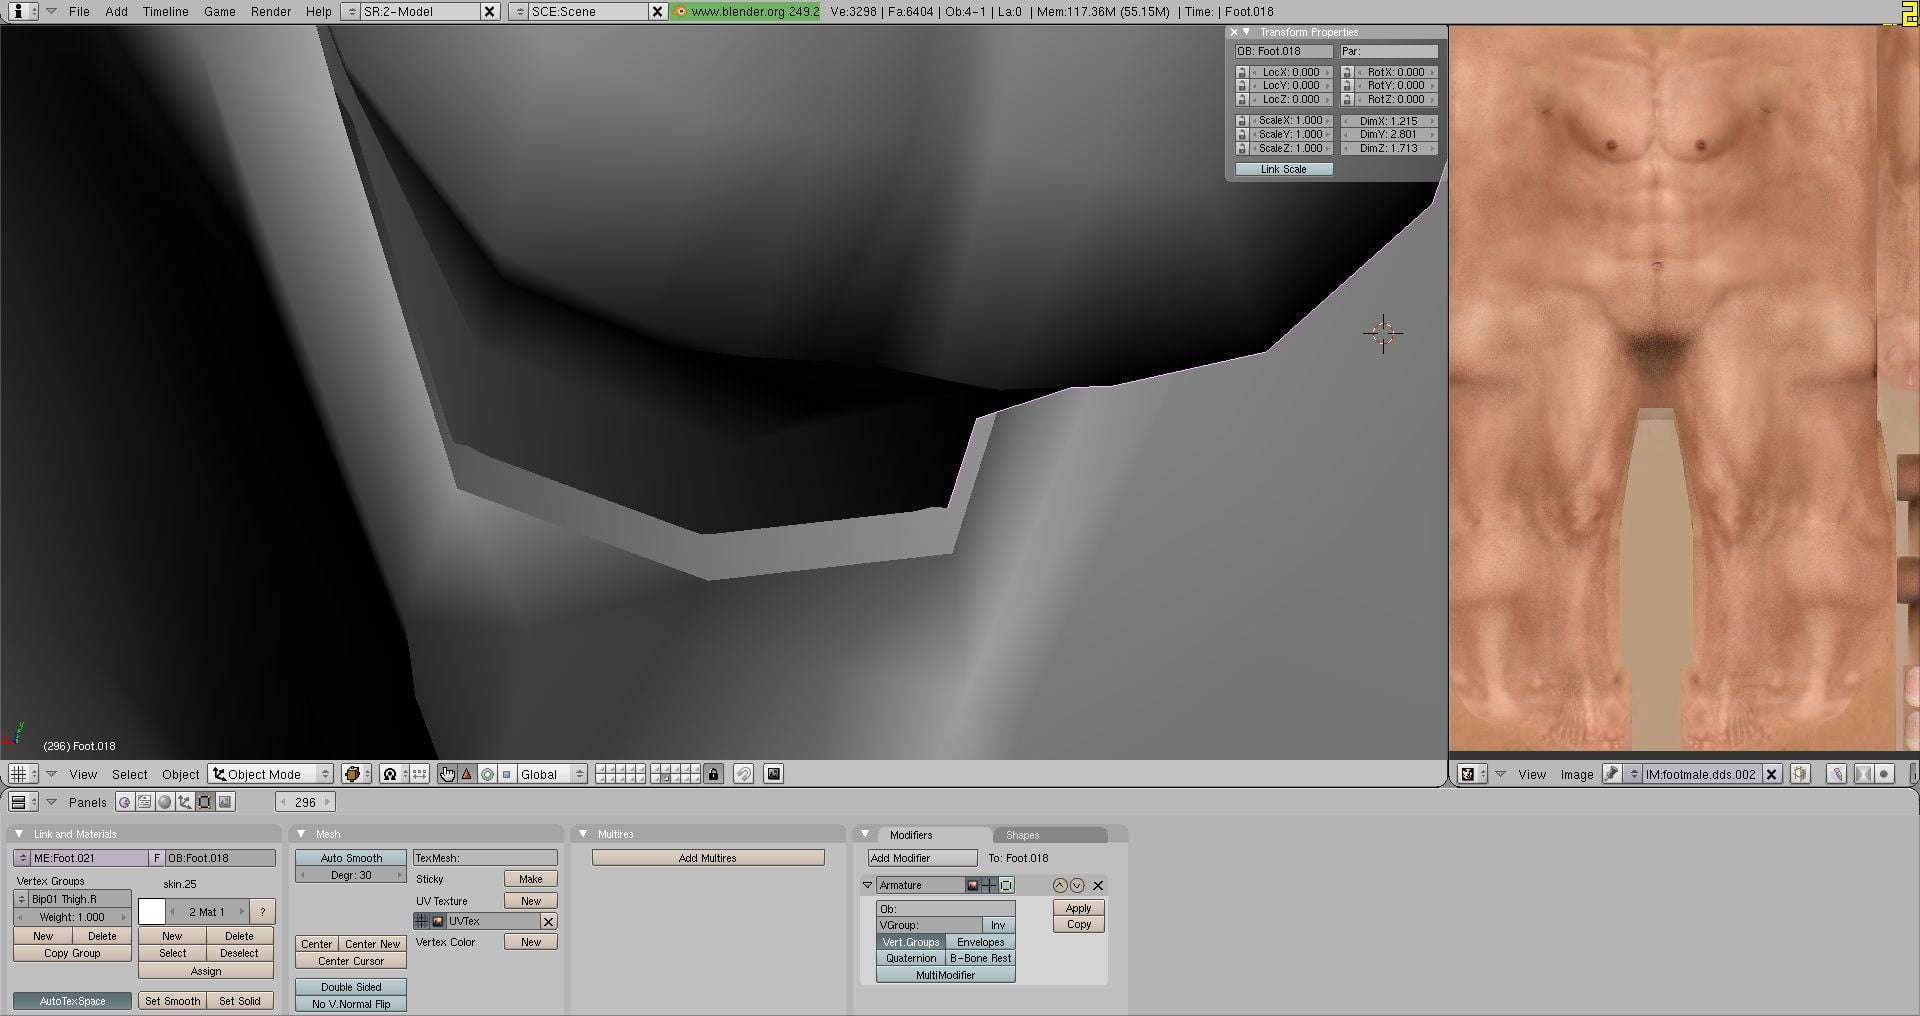The height and width of the screenshot is (1016, 1920).
Task: Open the Object context axes icon
Action: coord(185,802)
